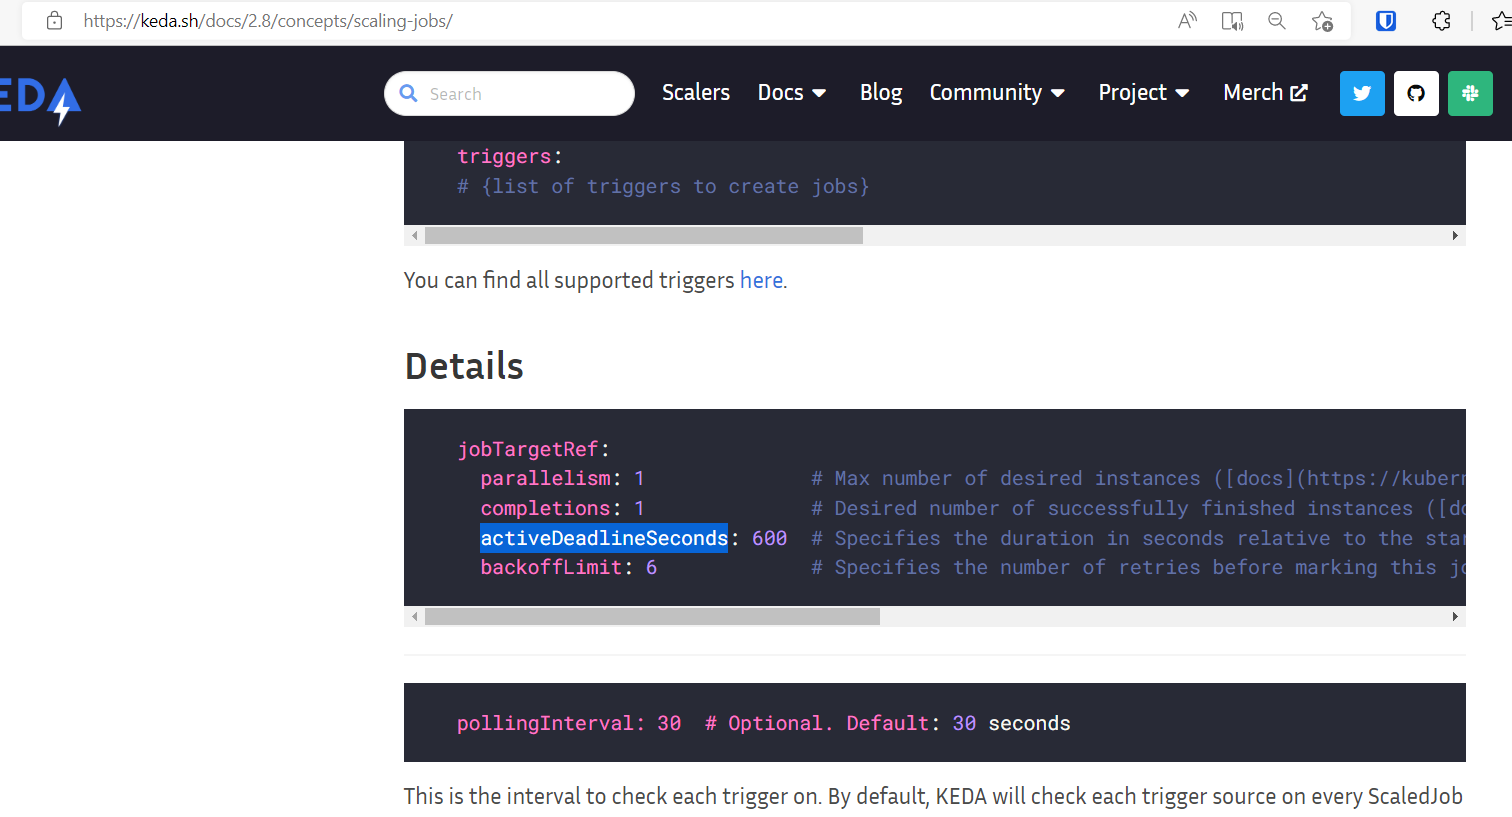Open the Docs dropdown menu
Image resolution: width=1512 pixels, height=817 pixels.
(791, 92)
